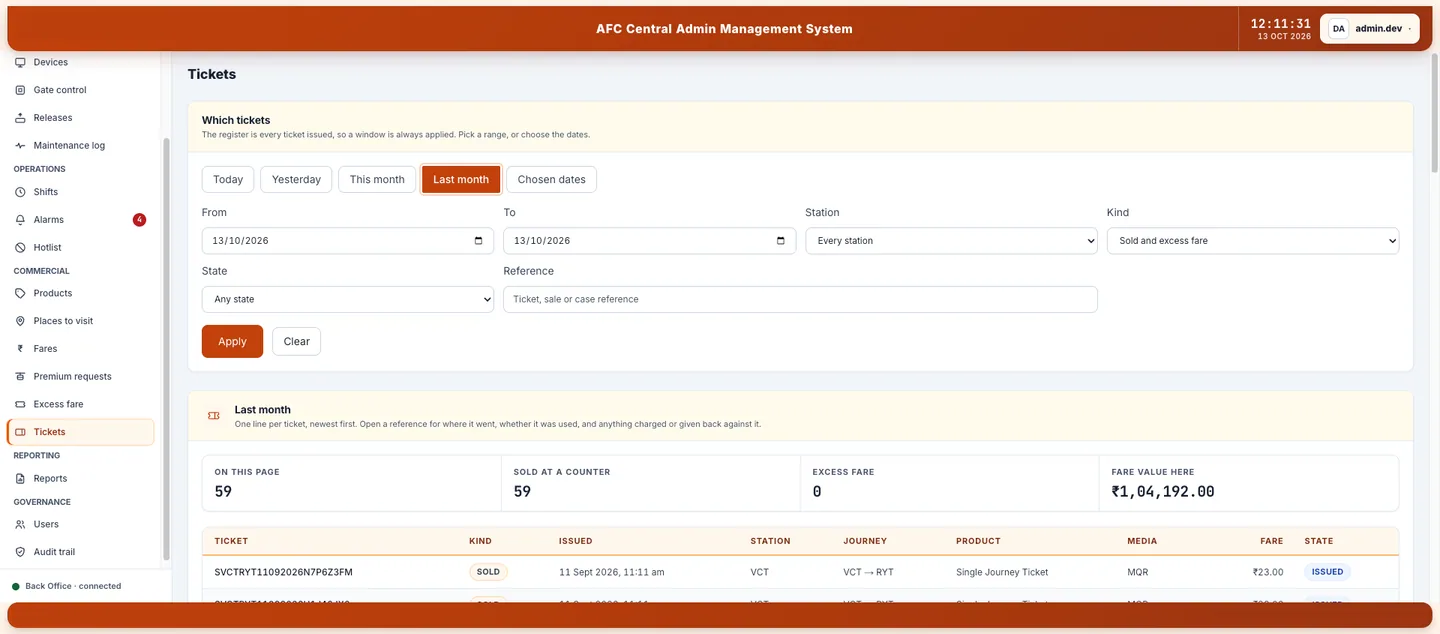
Task: Click the TICKET column header
Action: point(231,541)
